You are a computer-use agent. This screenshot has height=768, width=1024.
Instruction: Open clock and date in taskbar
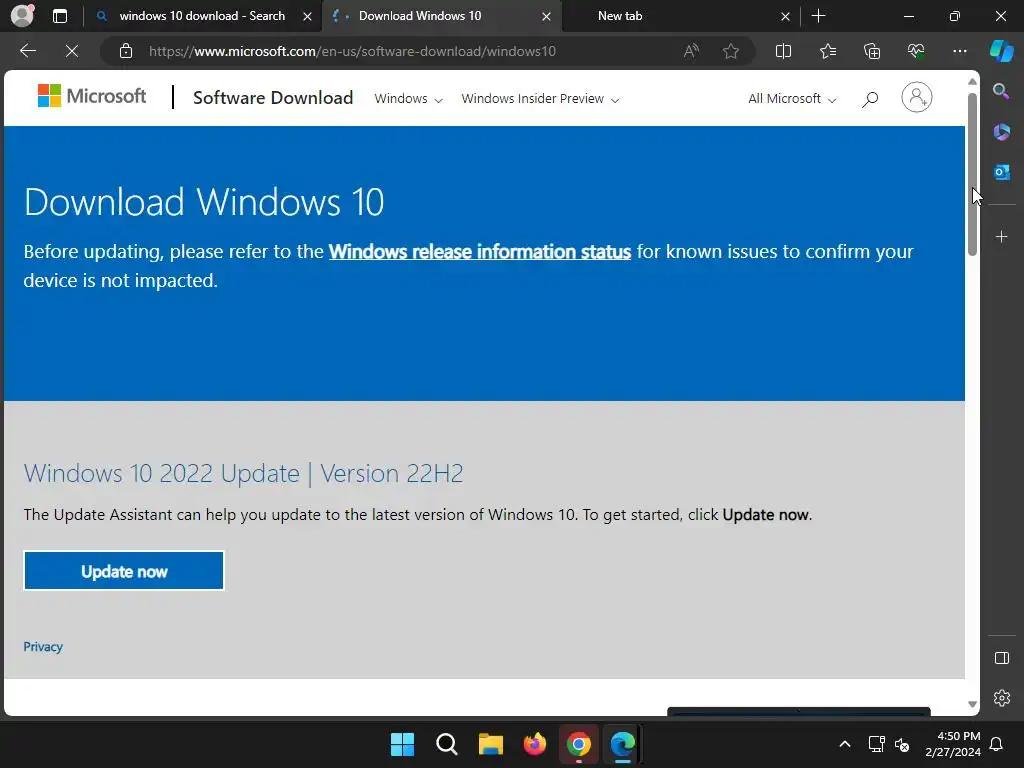[953, 744]
